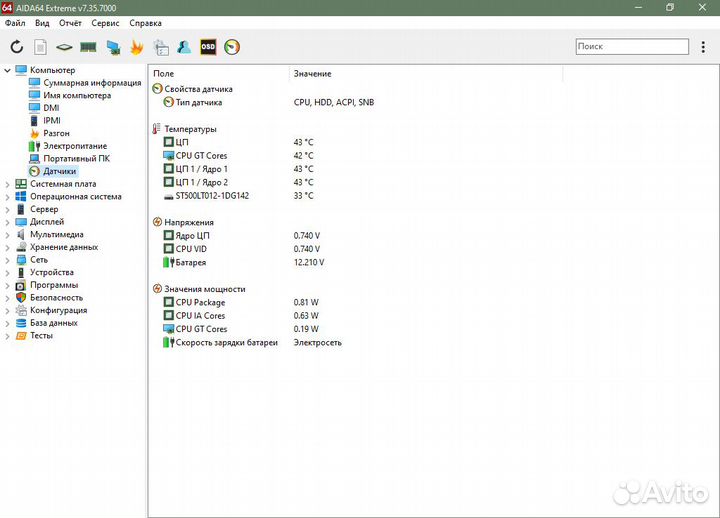
Task: Select the Батарея voltage row
Action: (243, 263)
